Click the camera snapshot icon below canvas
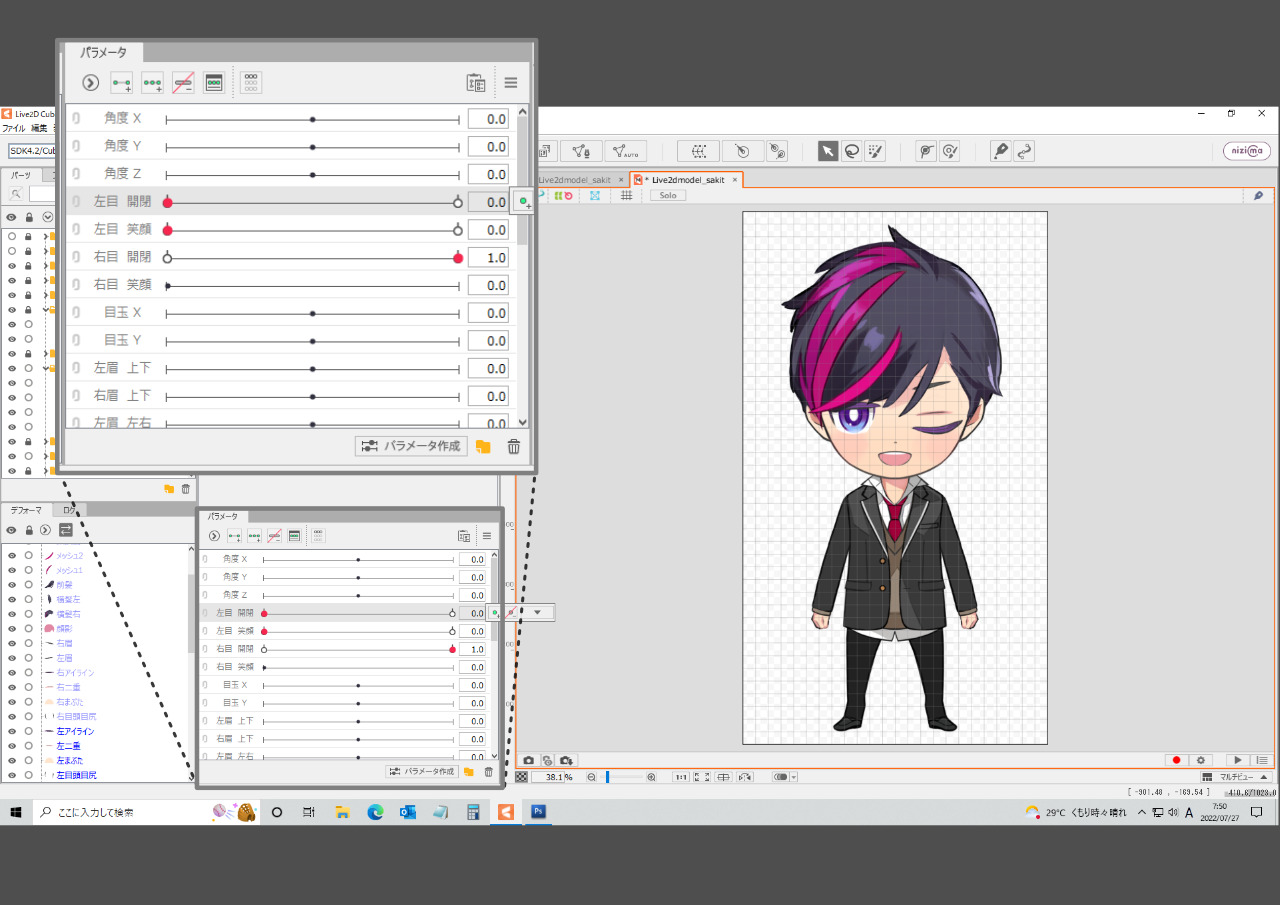This screenshot has height=905, width=1280. [x=529, y=761]
